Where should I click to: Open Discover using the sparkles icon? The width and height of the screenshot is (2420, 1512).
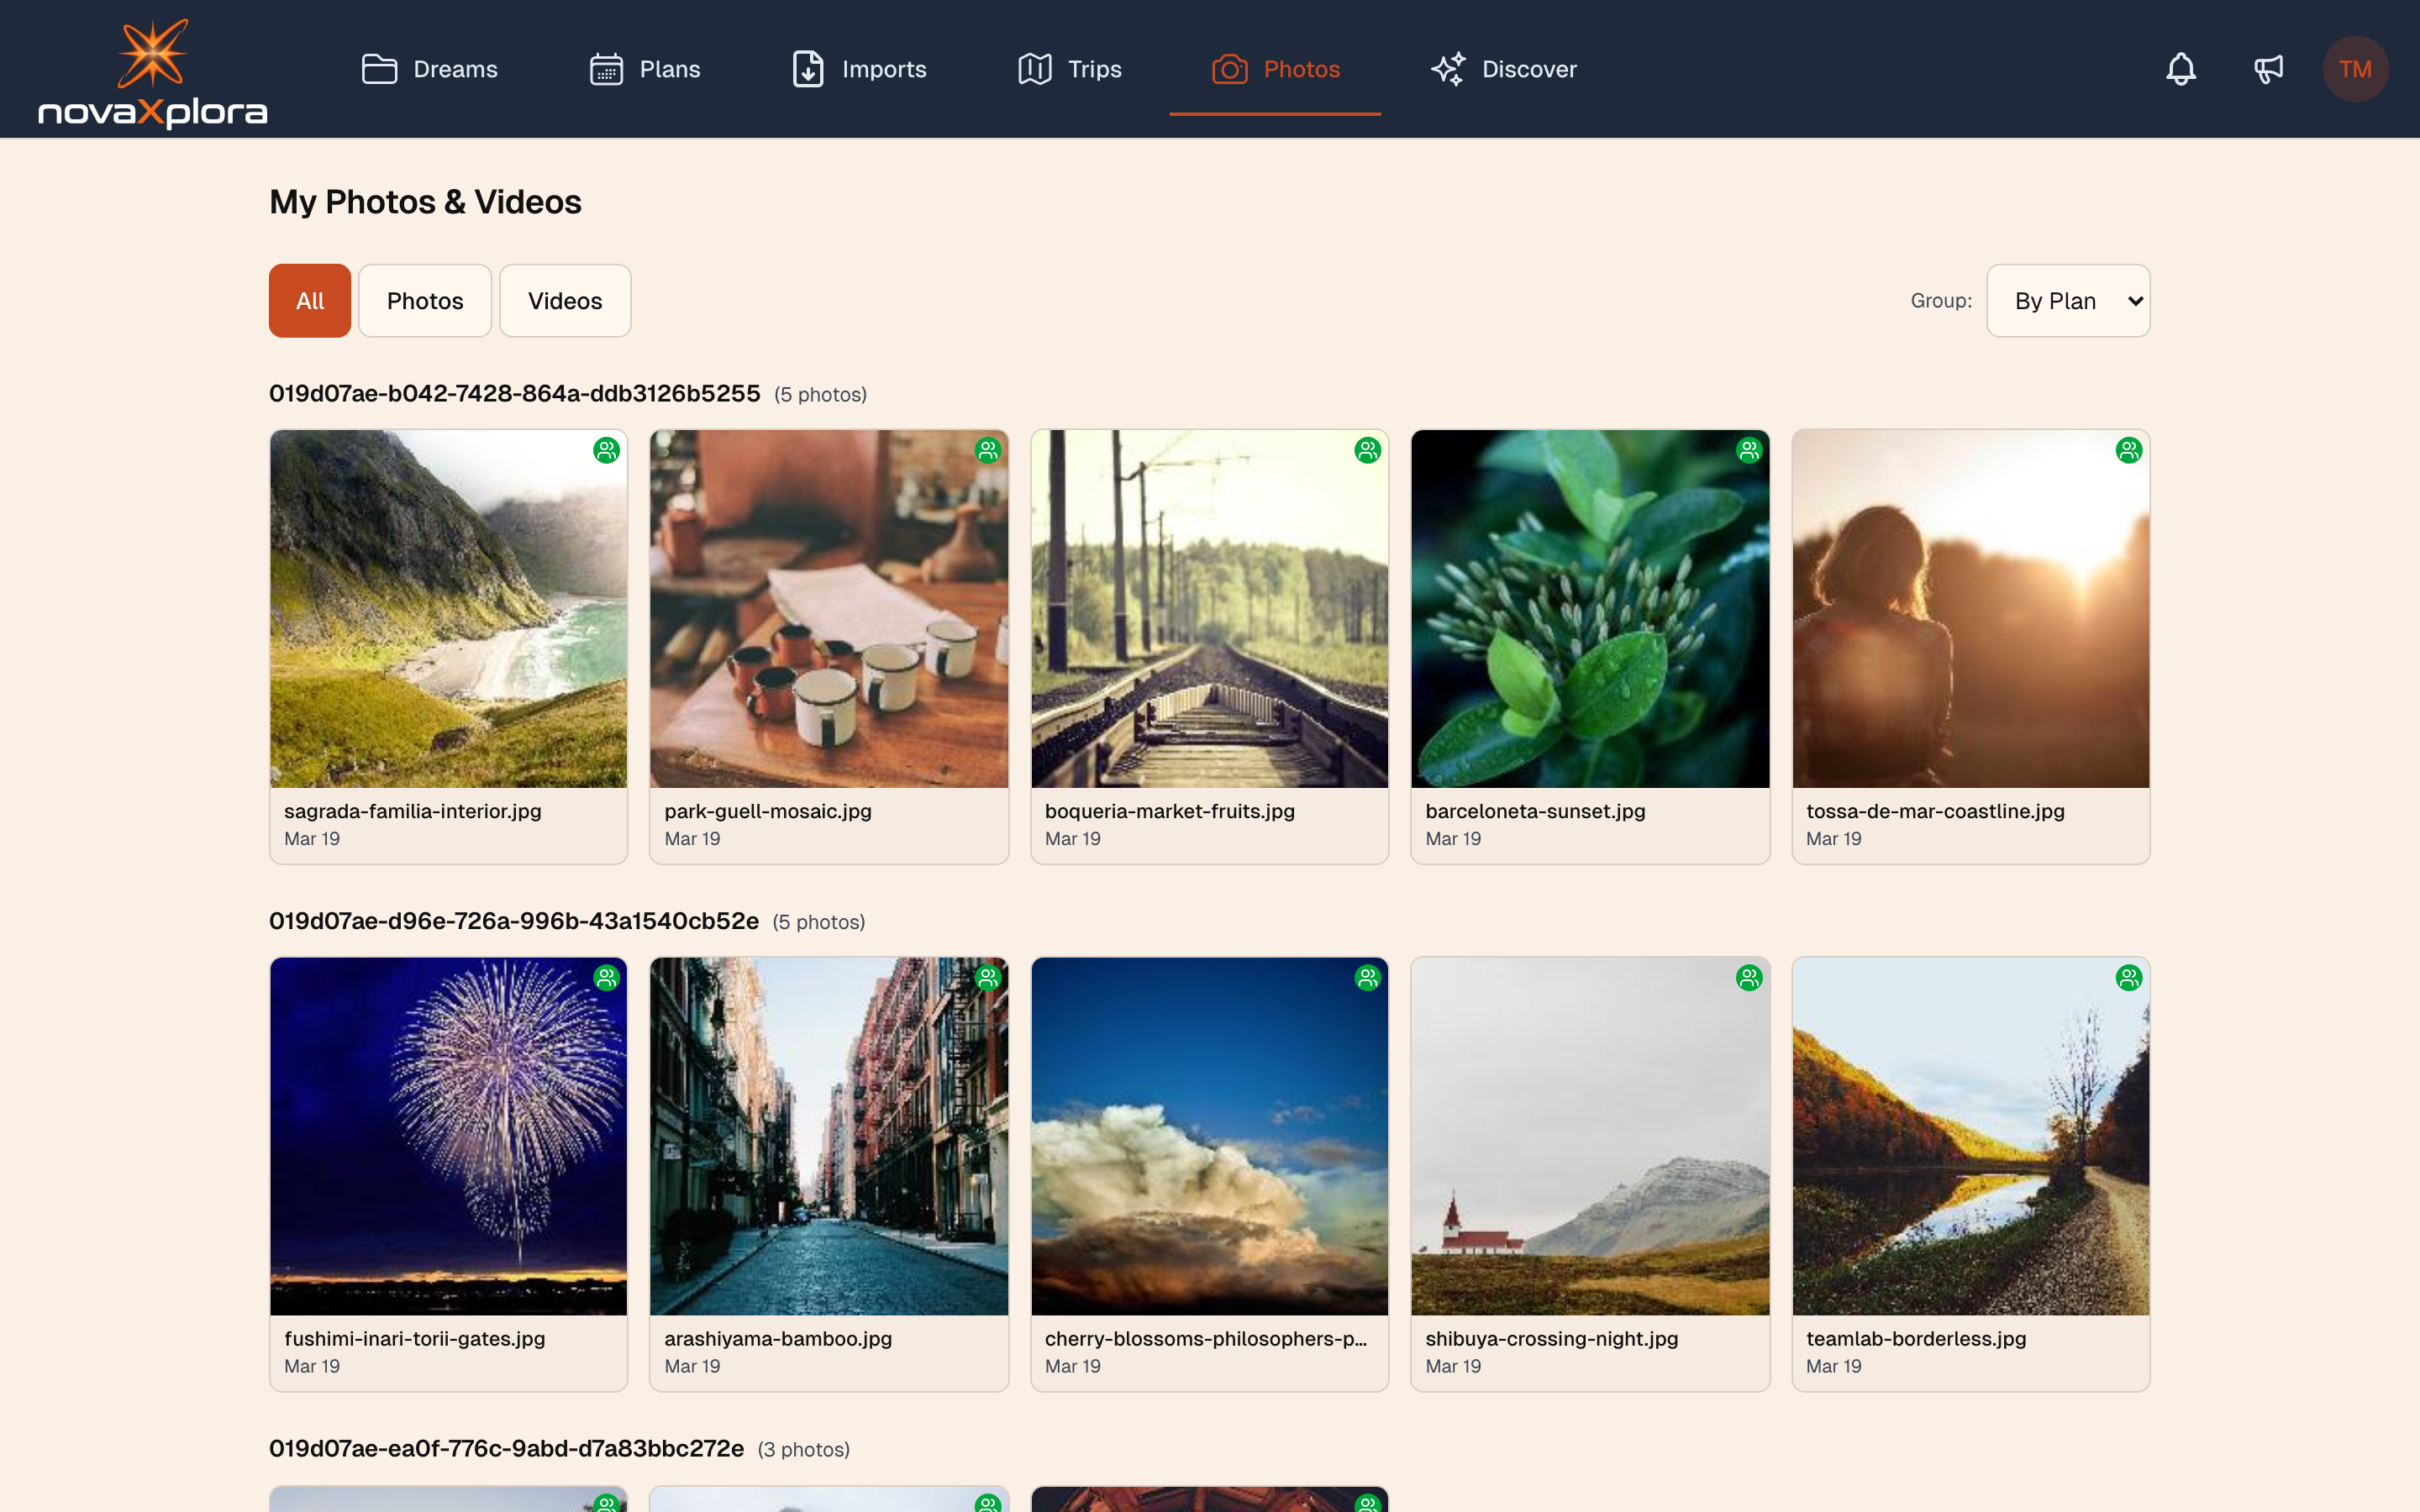[1447, 68]
